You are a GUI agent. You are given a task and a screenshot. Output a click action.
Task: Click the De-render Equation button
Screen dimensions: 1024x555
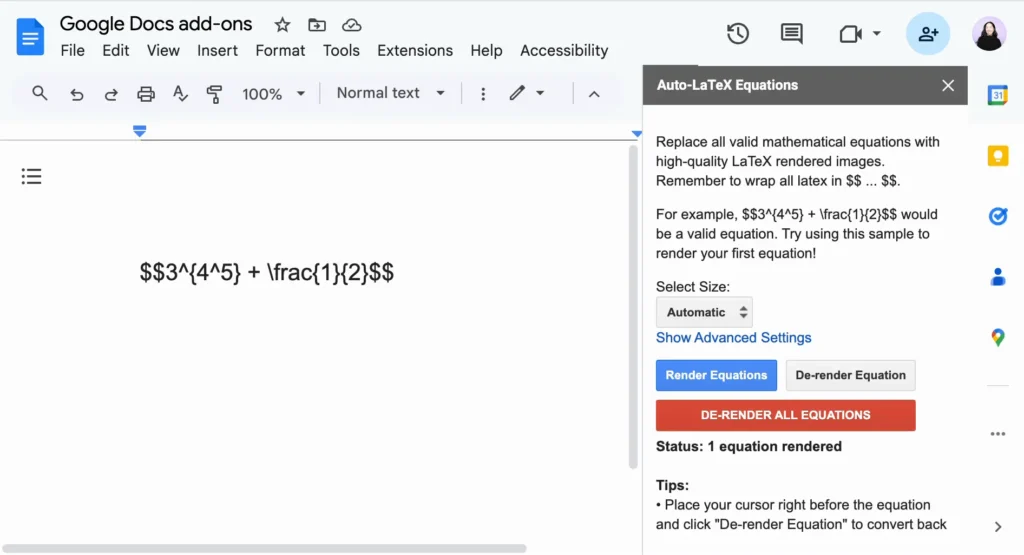[850, 375]
